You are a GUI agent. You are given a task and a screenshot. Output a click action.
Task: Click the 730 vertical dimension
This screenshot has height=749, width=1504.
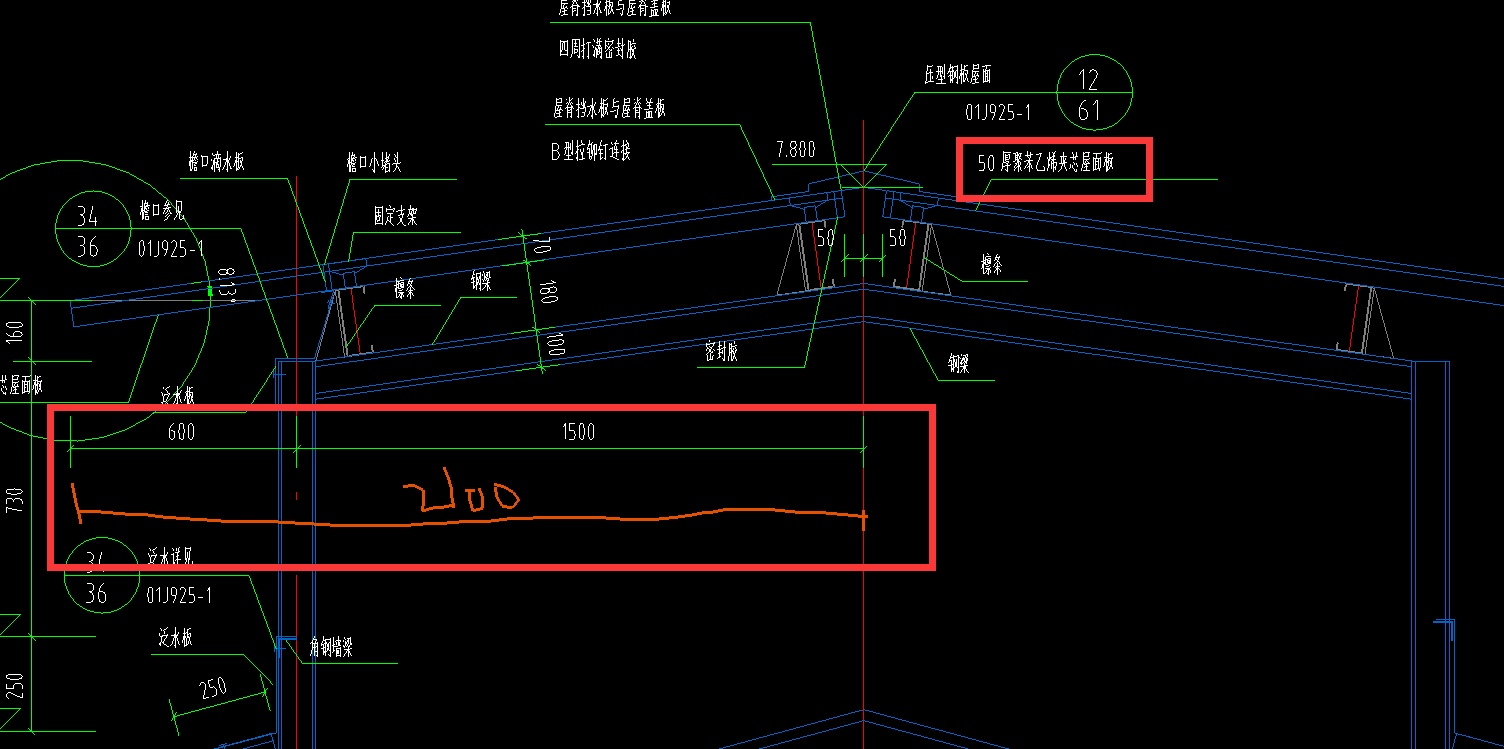coord(14,502)
